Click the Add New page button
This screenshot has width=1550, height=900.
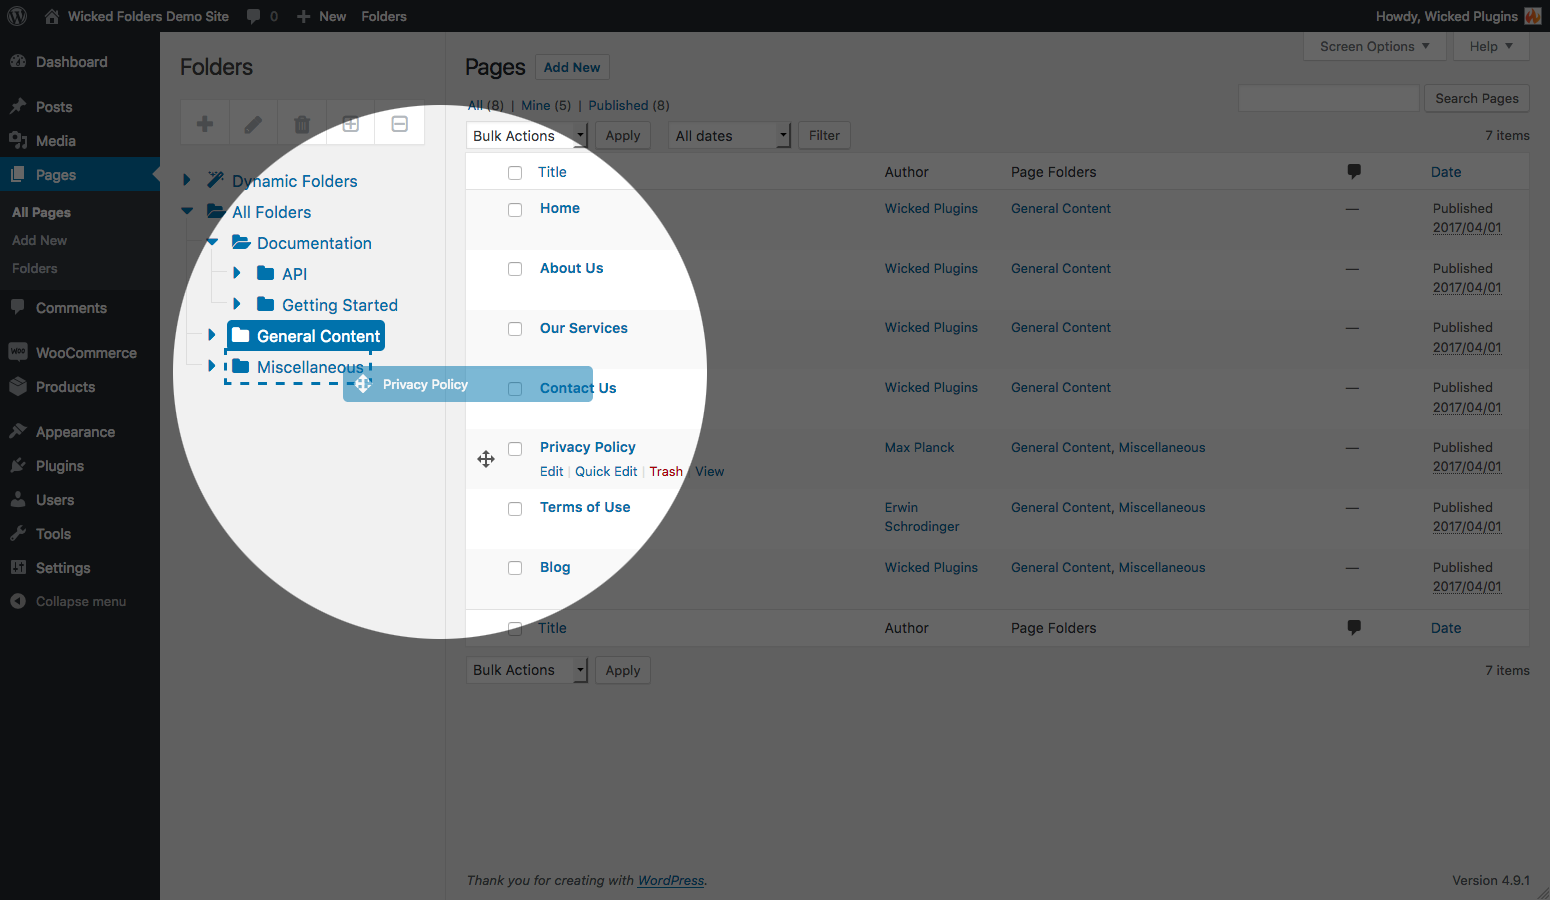(572, 67)
